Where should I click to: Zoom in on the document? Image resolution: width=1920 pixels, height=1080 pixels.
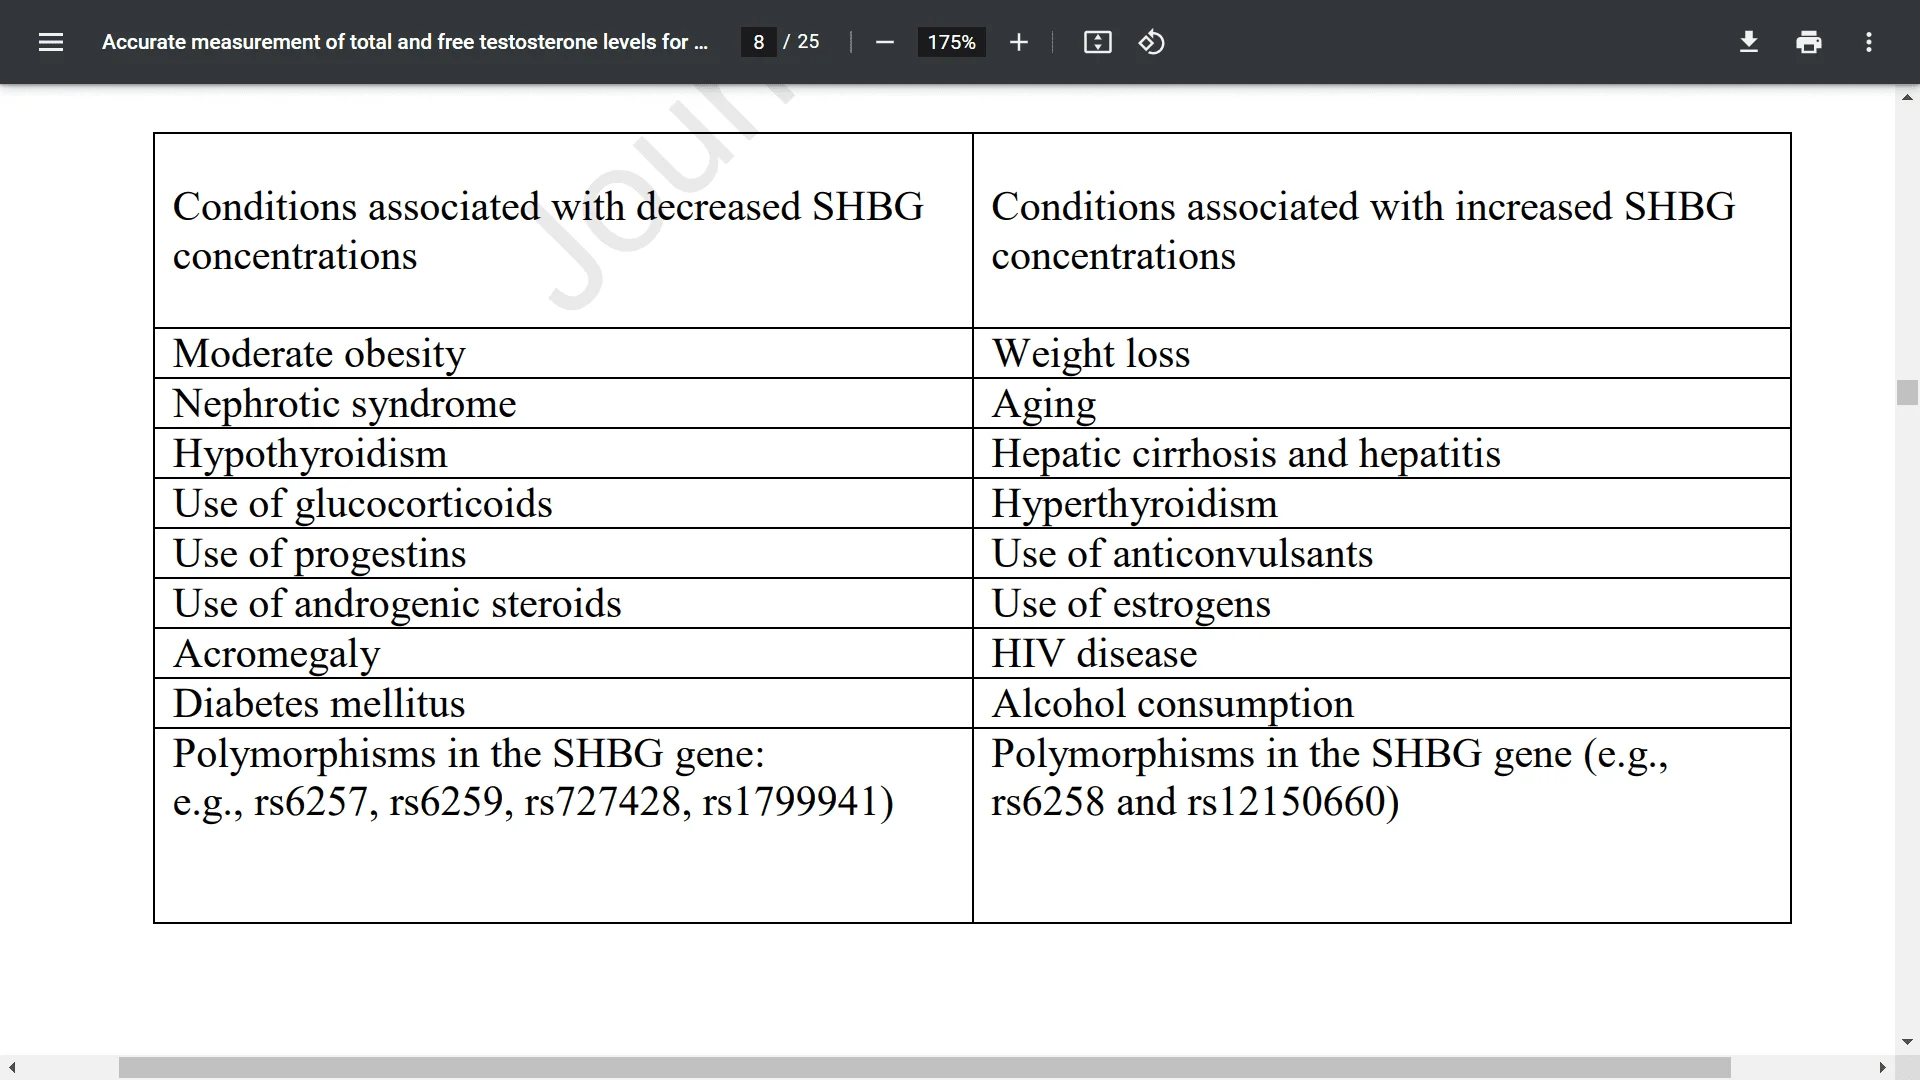click(x=1018, y=42)
